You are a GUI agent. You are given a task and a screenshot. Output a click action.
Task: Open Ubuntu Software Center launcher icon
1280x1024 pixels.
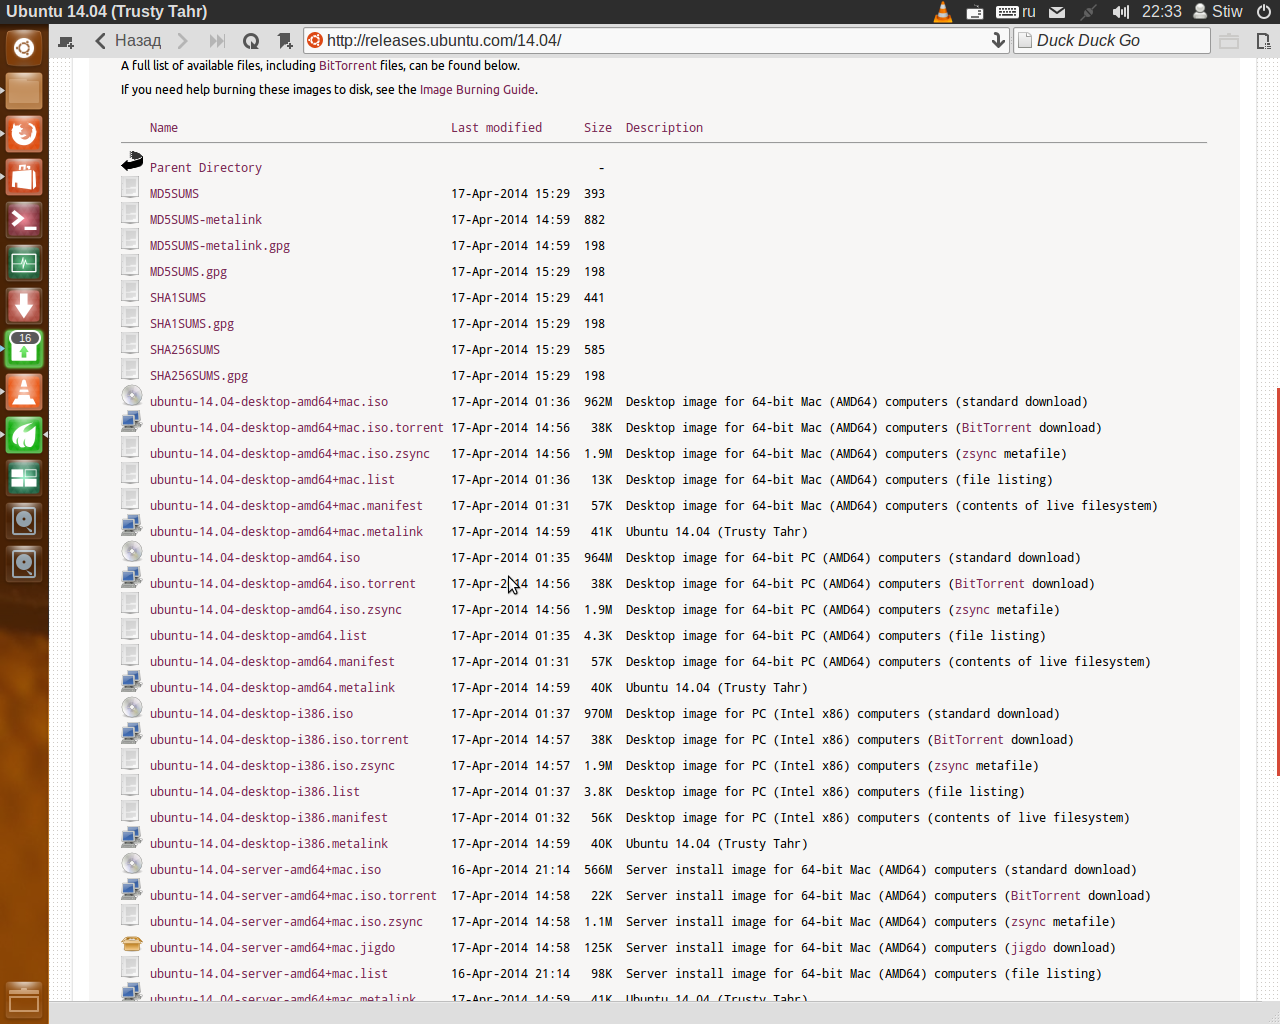coord(24,177)
